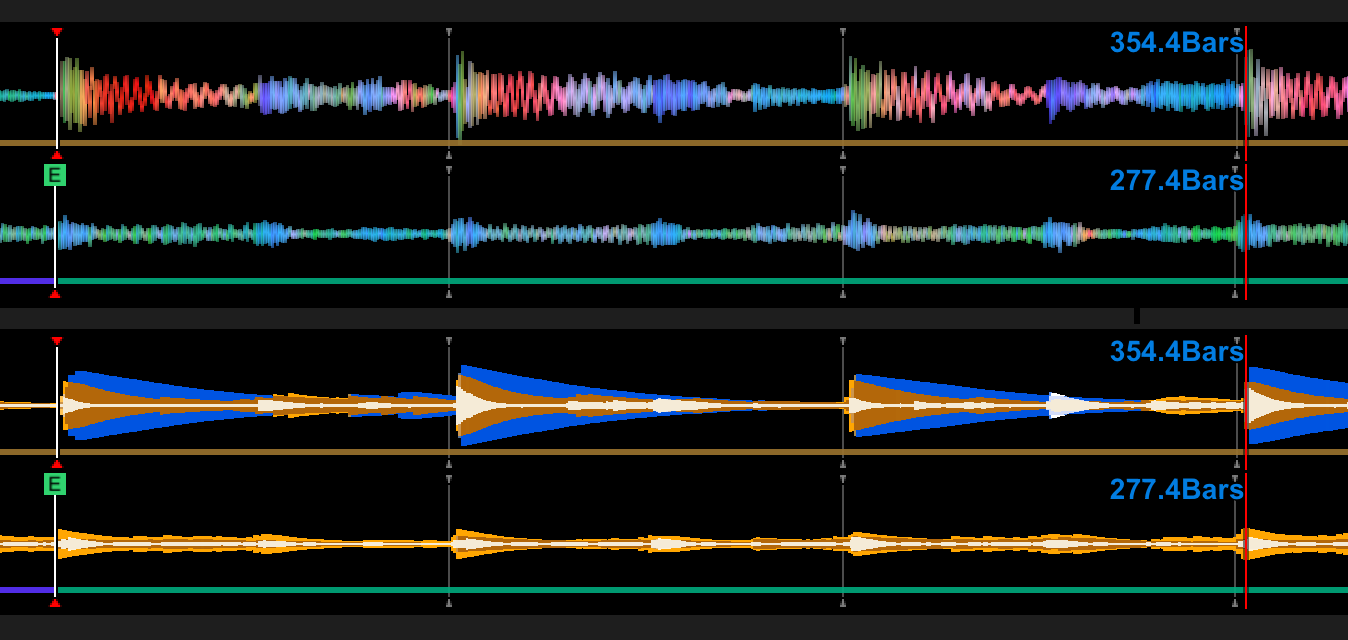Click the 277.4Bars label on the RGB waveform
1348x640 pixels.
(1176, 181)
